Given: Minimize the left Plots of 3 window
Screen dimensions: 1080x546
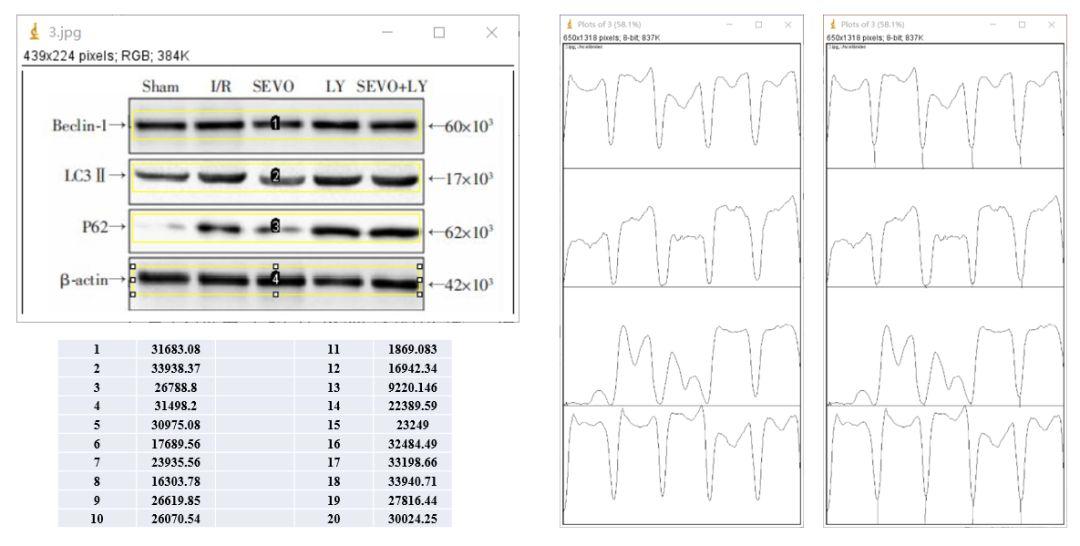Looking at the screenshot, I should (729, 25).
